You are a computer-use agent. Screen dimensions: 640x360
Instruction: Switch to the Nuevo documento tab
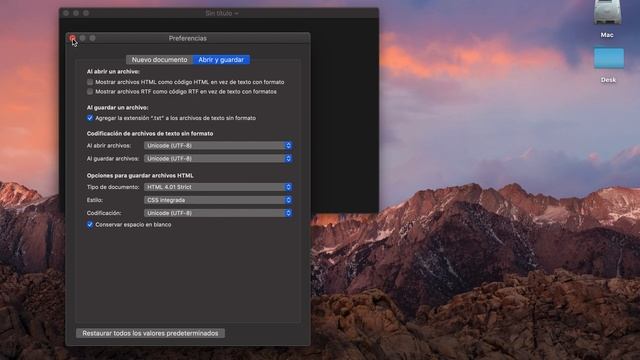[160, 60]
